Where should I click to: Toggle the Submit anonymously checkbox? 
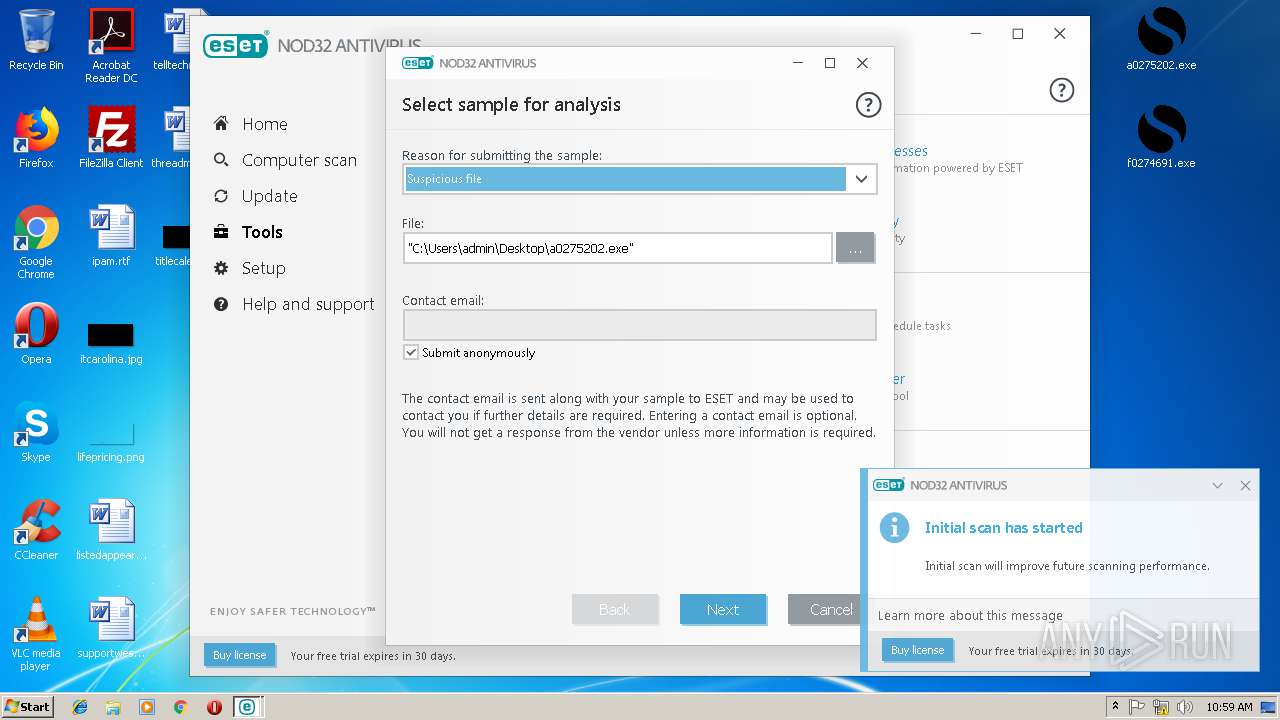pos(411,353)
